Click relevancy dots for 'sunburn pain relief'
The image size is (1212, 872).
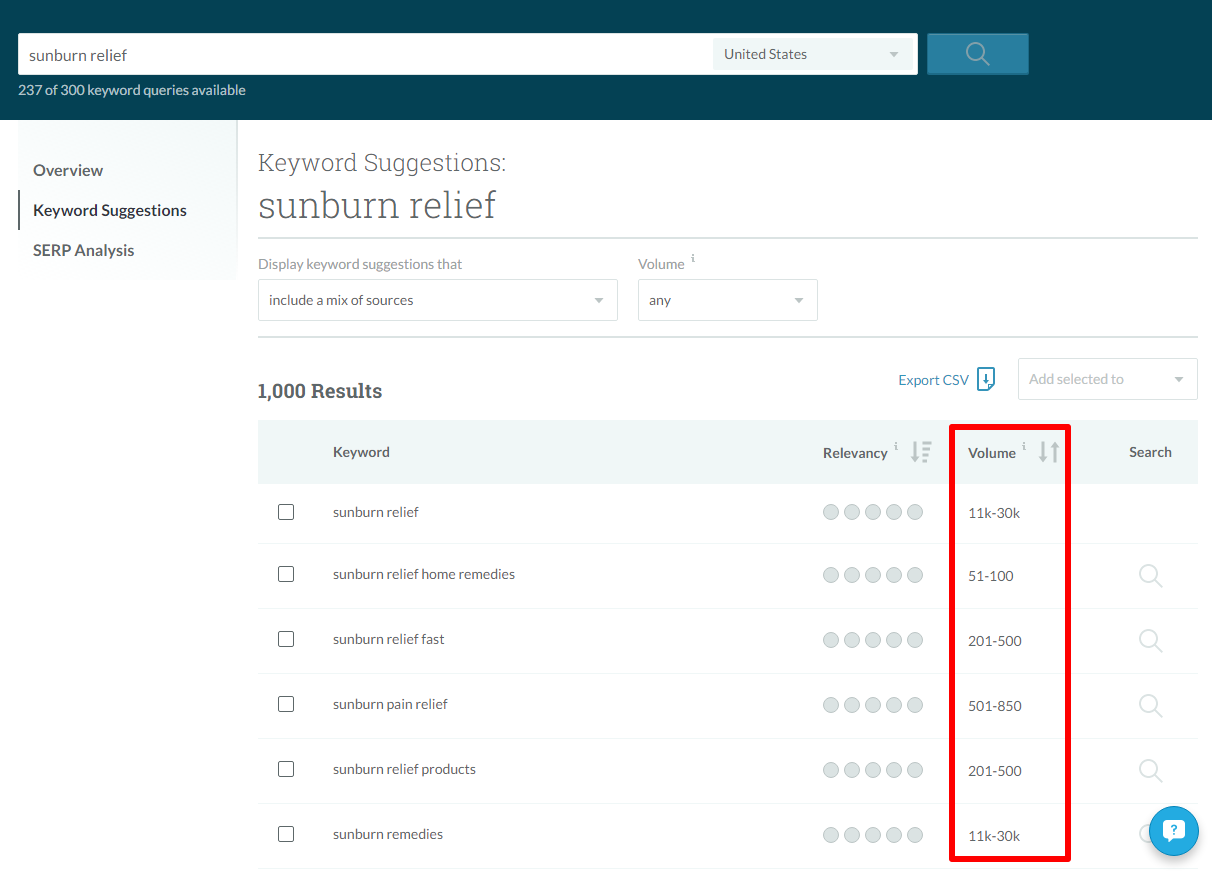tap(873, 705)
